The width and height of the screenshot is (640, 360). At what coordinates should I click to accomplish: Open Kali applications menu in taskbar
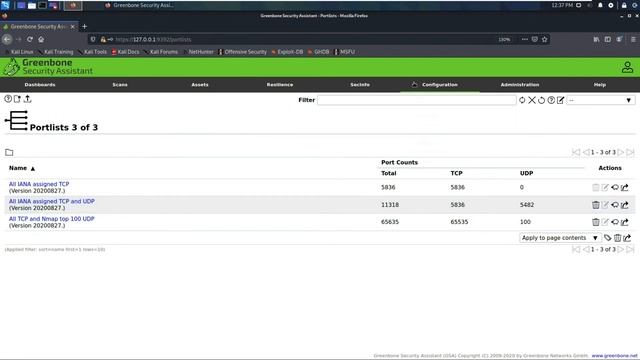[5, 5]
